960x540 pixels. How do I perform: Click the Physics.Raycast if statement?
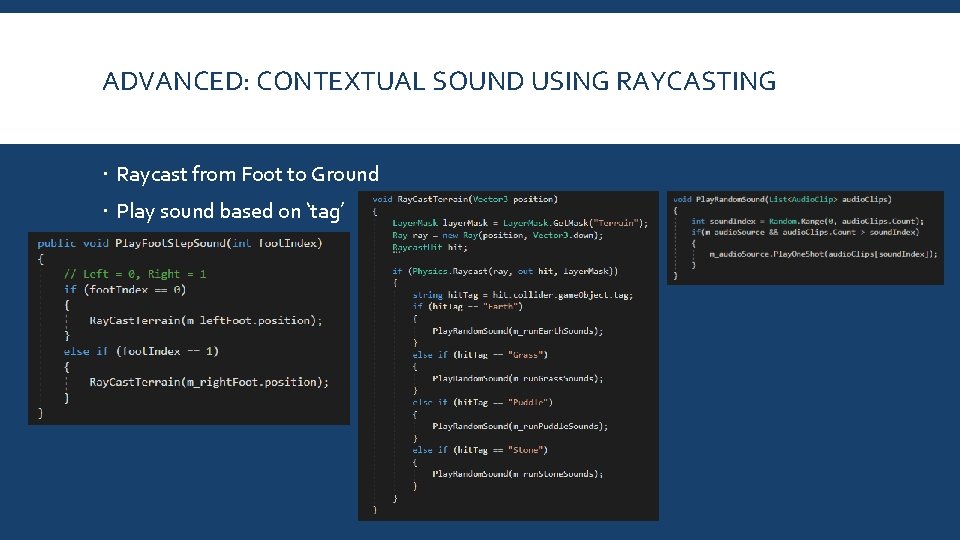pyautogui.click(x=505, y=271)
